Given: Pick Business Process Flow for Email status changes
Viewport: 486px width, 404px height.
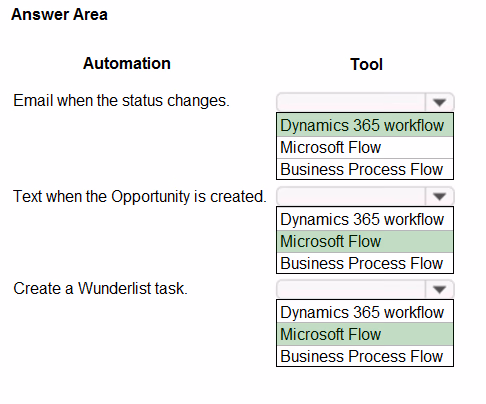Looking at the screenshot, I should pos(365,169).
